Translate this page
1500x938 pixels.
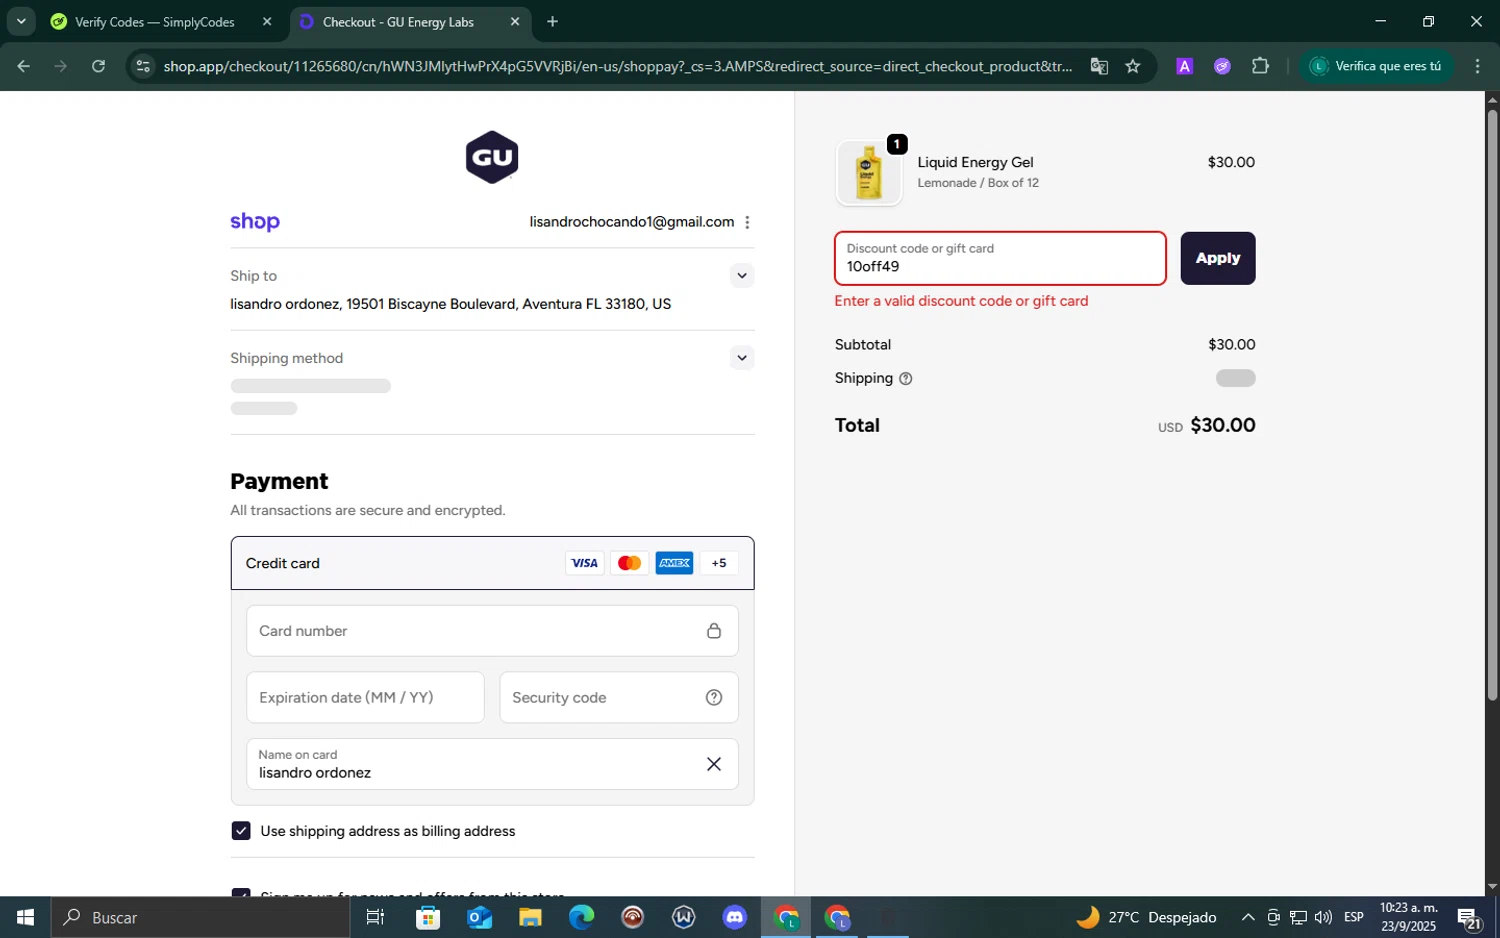pos(1099,66)
